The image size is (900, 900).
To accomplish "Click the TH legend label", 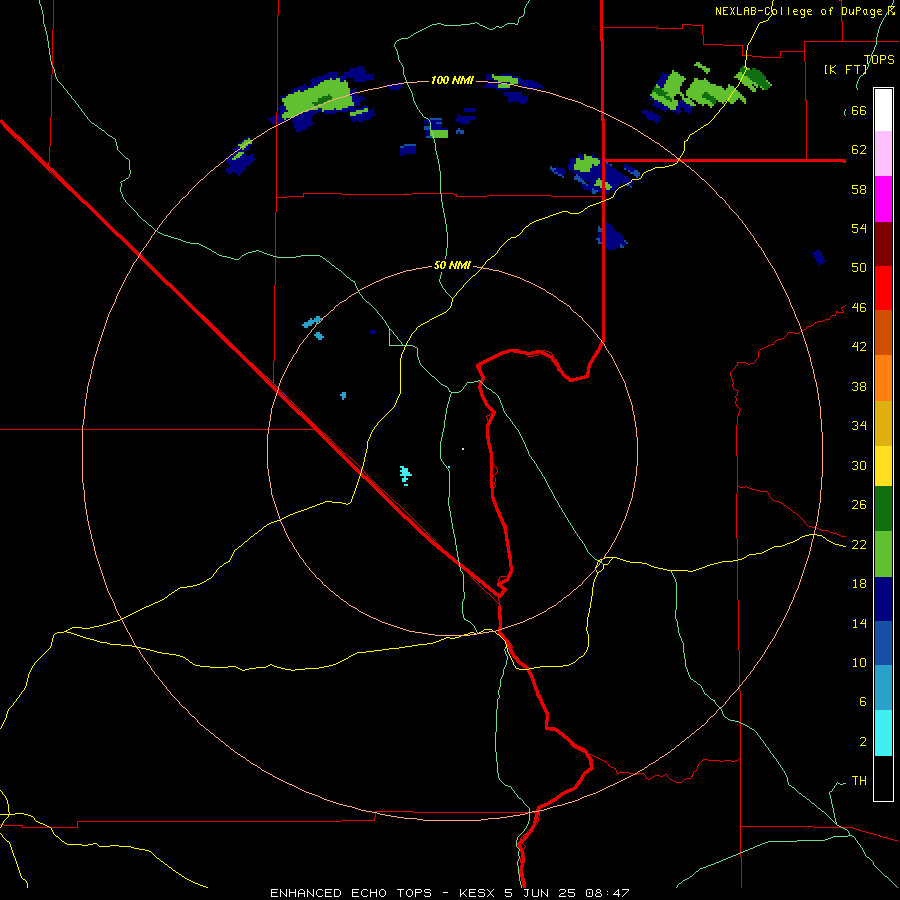I will click(x=859, y=781).
